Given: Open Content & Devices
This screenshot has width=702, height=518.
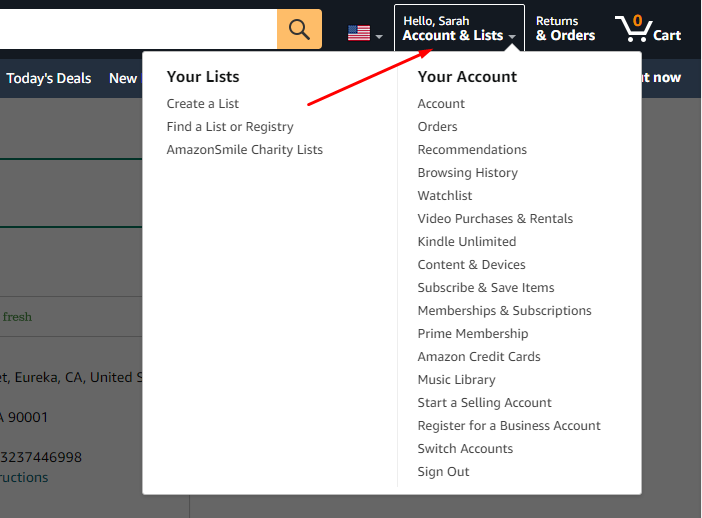Looking at the screenshot, I should coord(471,265).
